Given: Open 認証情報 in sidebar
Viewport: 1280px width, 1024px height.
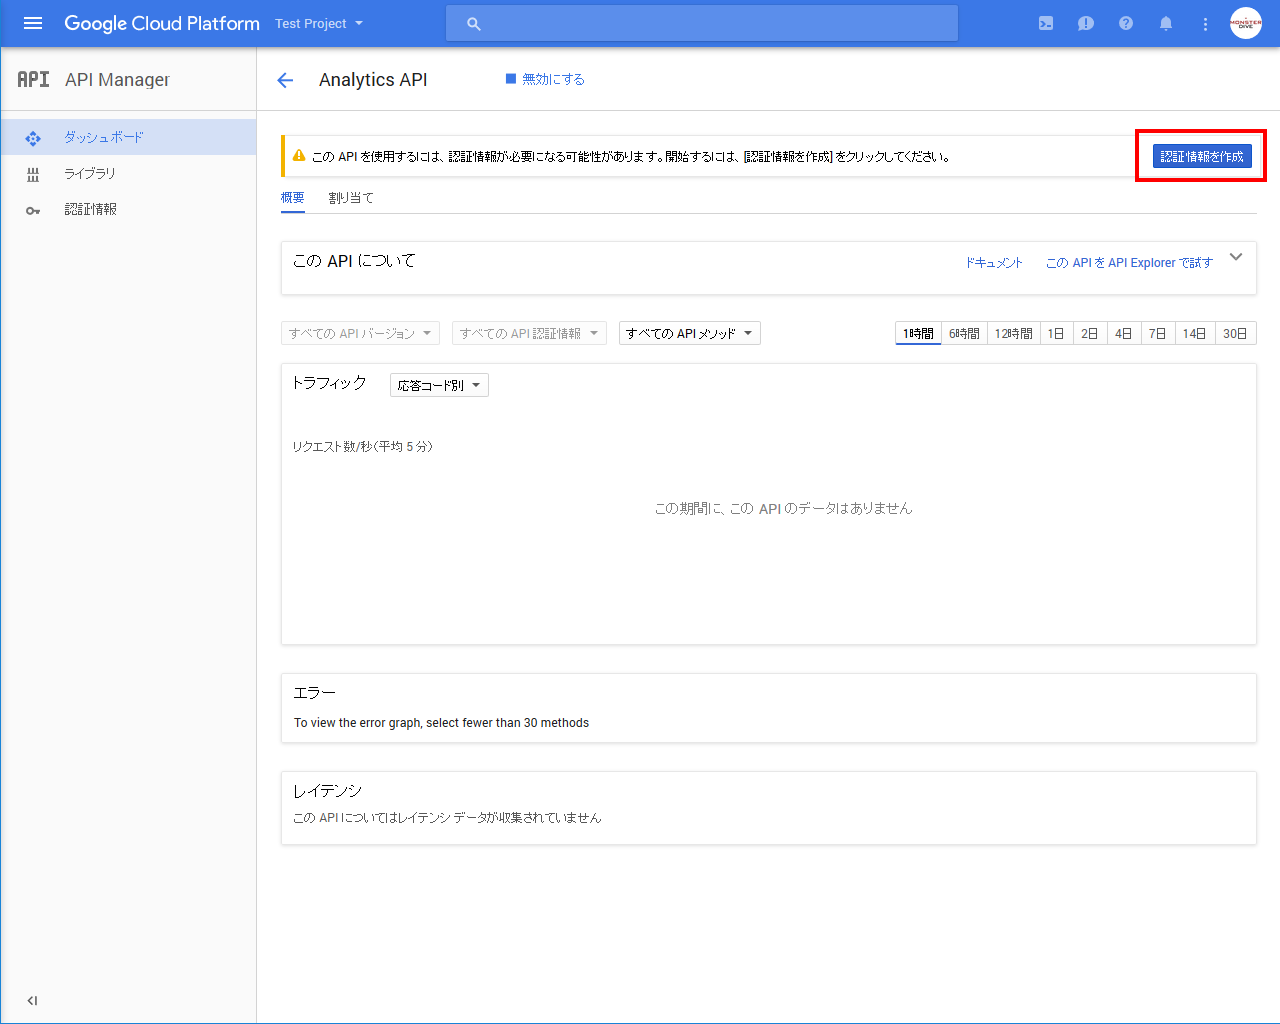Looking at the screenshot, I should (x=128, y=209).
